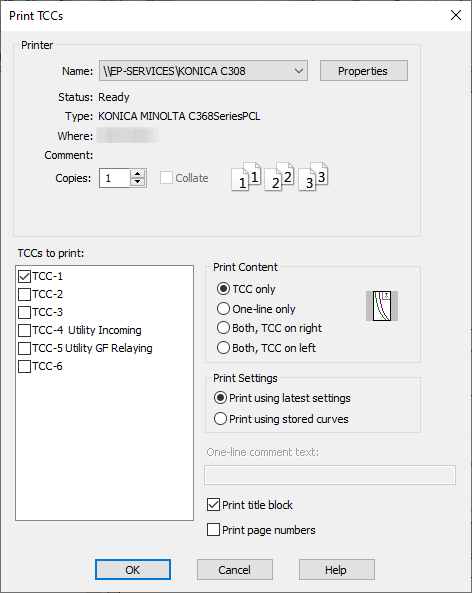Cancel the Print TCCs dialog
The width and height of the screenshot is (472, 593).
tap(234, 570)
